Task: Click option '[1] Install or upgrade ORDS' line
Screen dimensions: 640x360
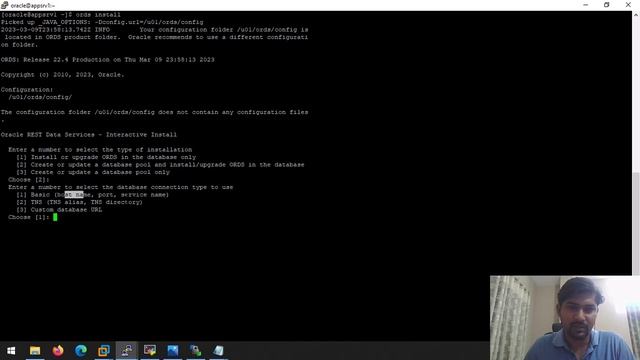Action: click(x=106, y=157)
